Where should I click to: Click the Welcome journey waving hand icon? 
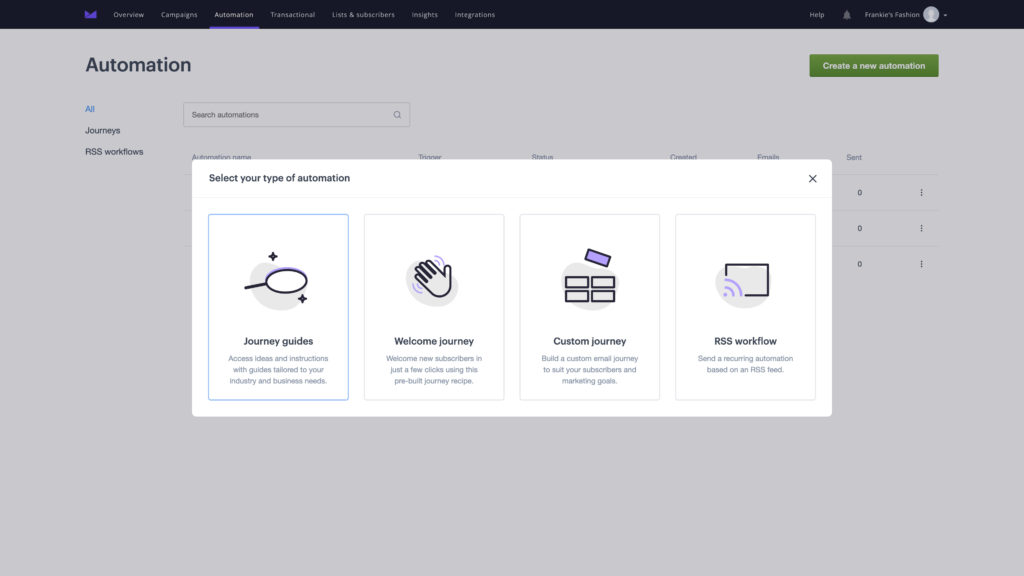click(433, 278)
